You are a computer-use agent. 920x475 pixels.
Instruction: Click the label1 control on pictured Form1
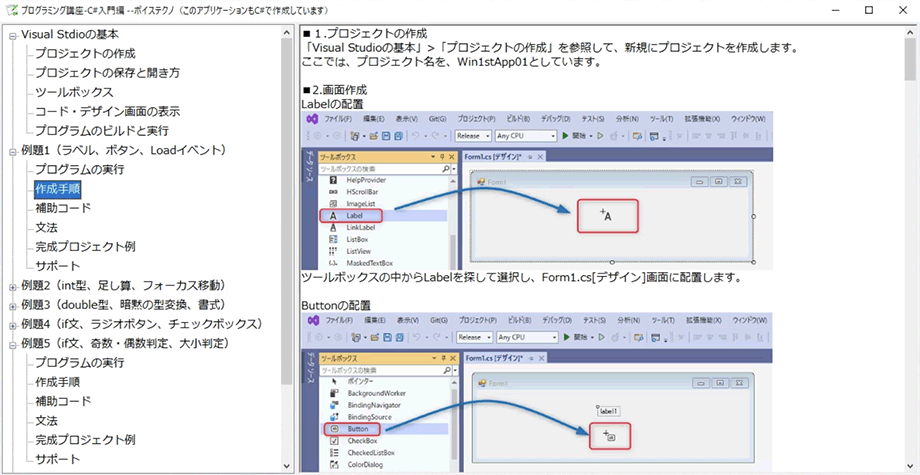click(x=608, y=412)
